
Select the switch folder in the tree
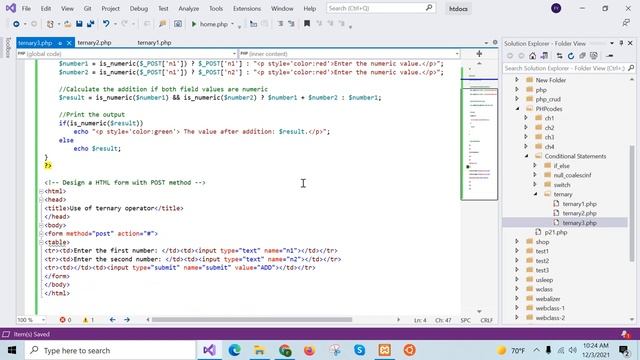coord(562,184)
